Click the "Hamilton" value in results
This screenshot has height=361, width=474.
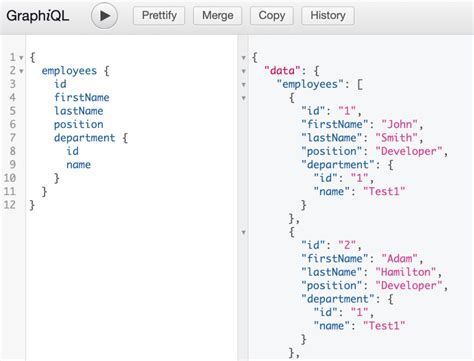[x=405, y=272]
